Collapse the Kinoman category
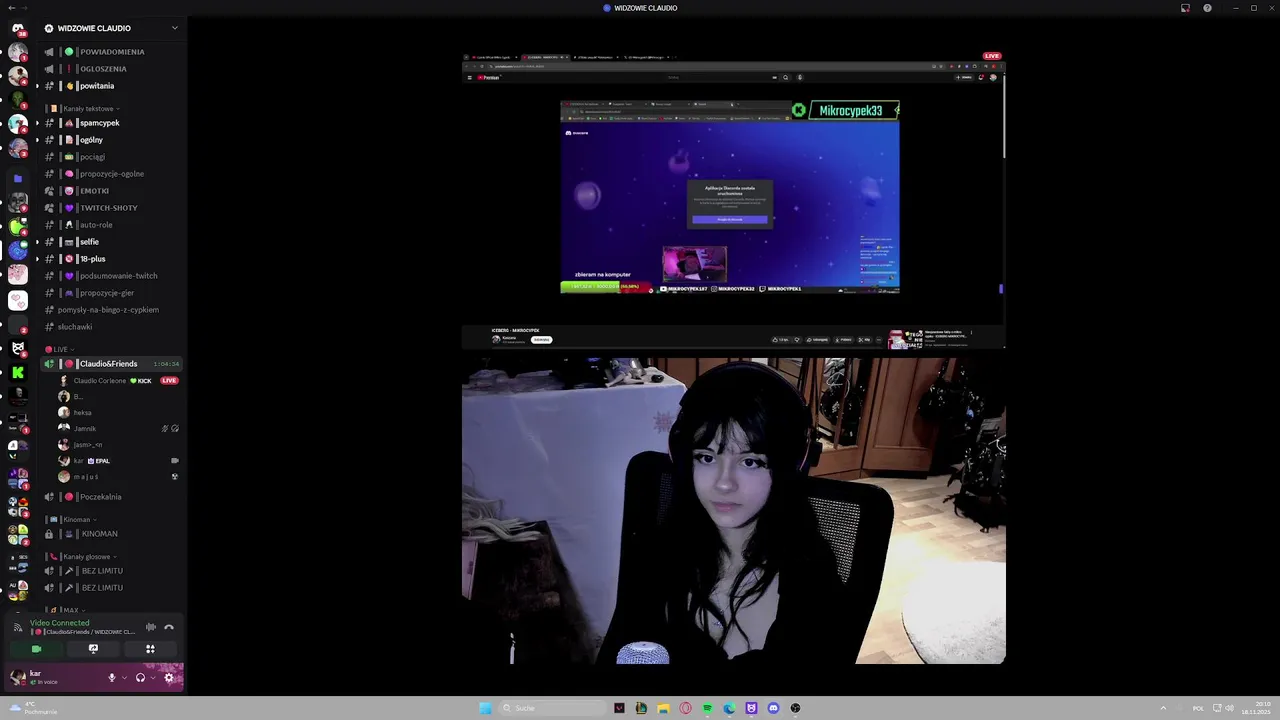1280x720 pixels. [72, 519]
